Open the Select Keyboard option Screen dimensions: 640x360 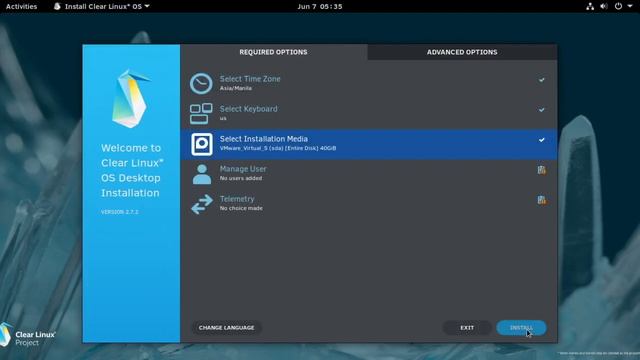click(369, 113)
